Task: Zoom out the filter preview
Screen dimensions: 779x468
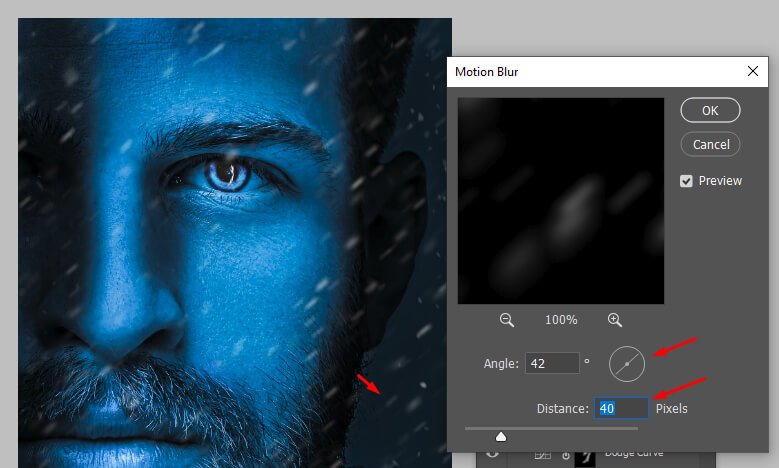Action: [507, 320]
